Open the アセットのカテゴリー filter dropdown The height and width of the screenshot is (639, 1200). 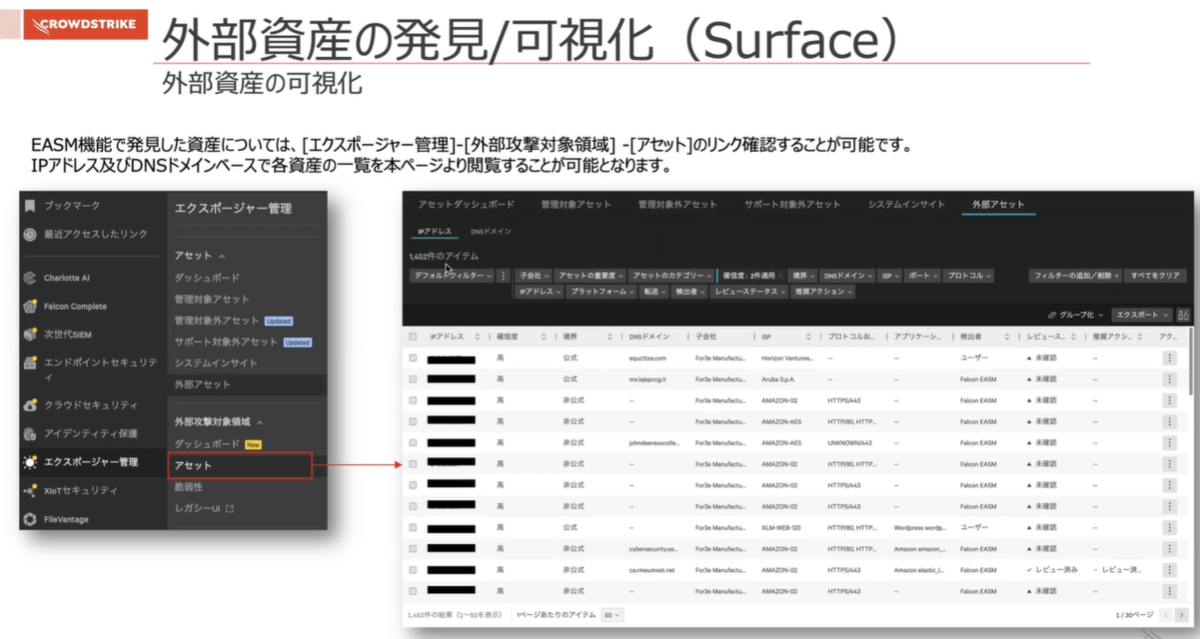click(672, 275)
